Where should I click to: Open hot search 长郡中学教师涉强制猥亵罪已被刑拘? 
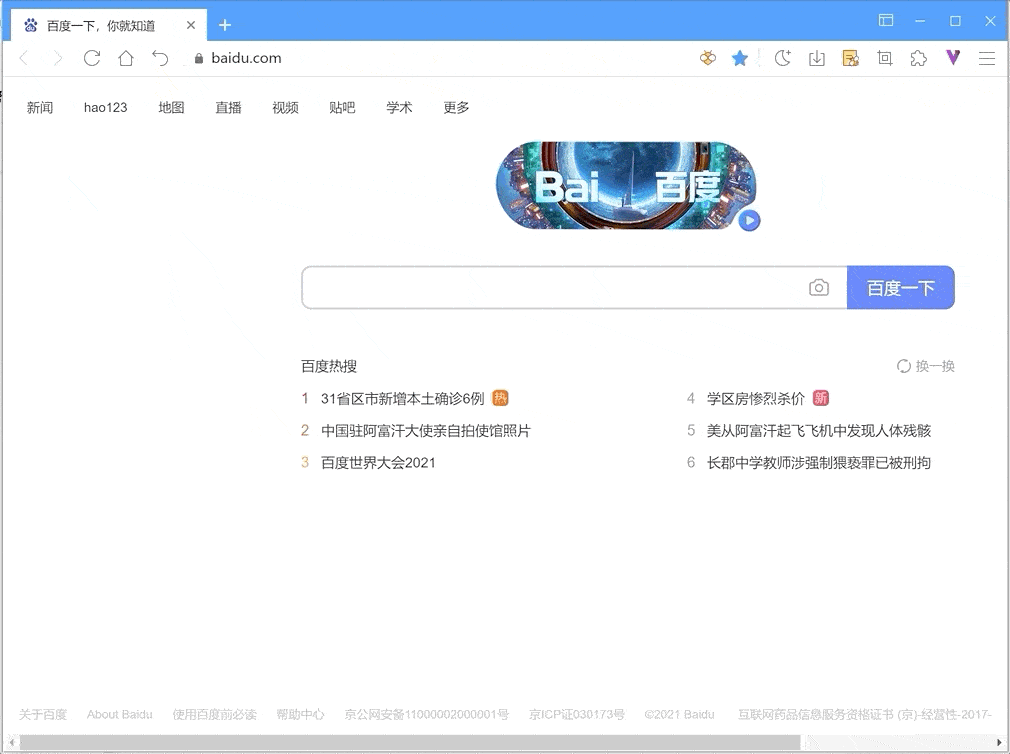pos(819,463)
